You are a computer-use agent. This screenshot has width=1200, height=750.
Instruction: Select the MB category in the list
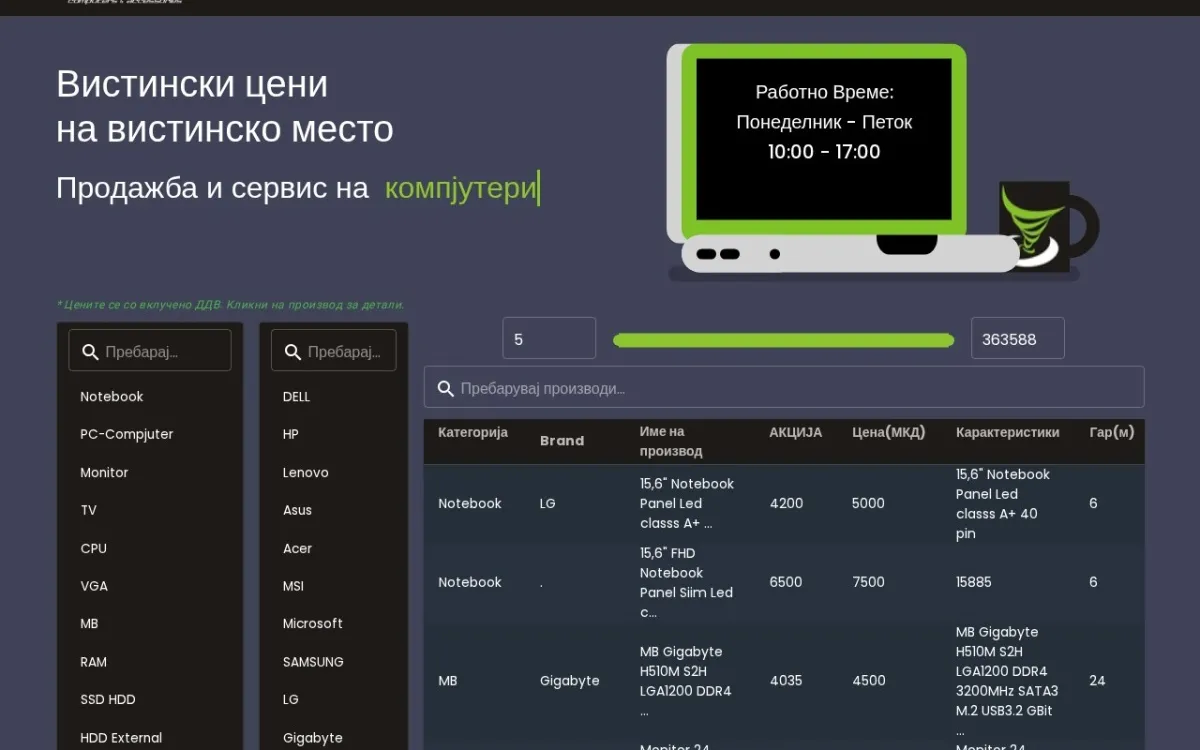tap(90, 623)
